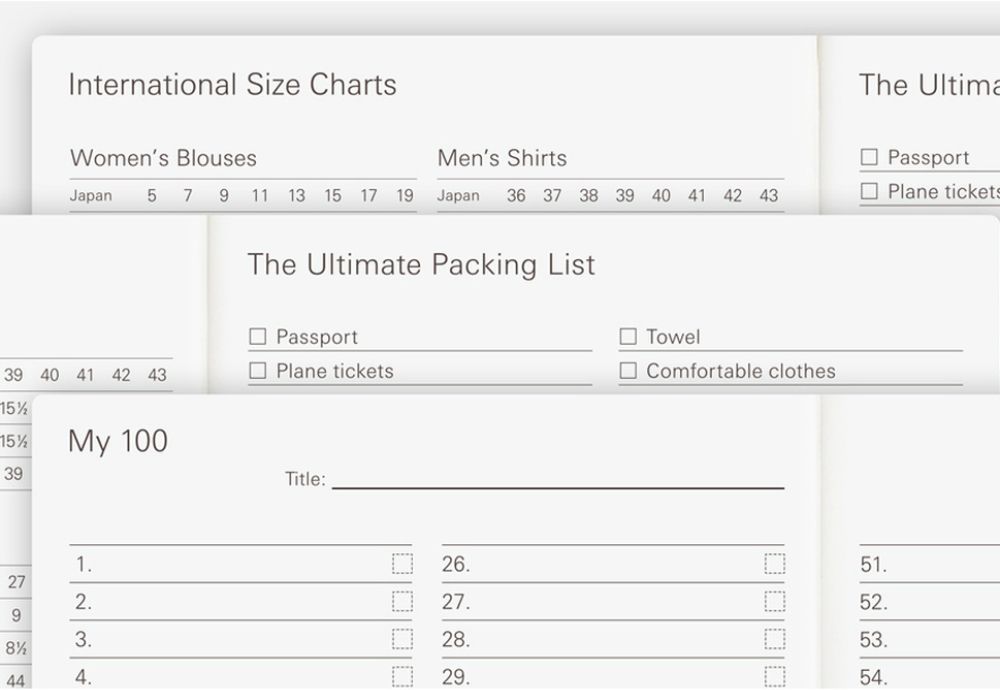Mark the dashed checkbox for item 2.
Viewport: 1000px width, 690px height.
tap(402, 601)
